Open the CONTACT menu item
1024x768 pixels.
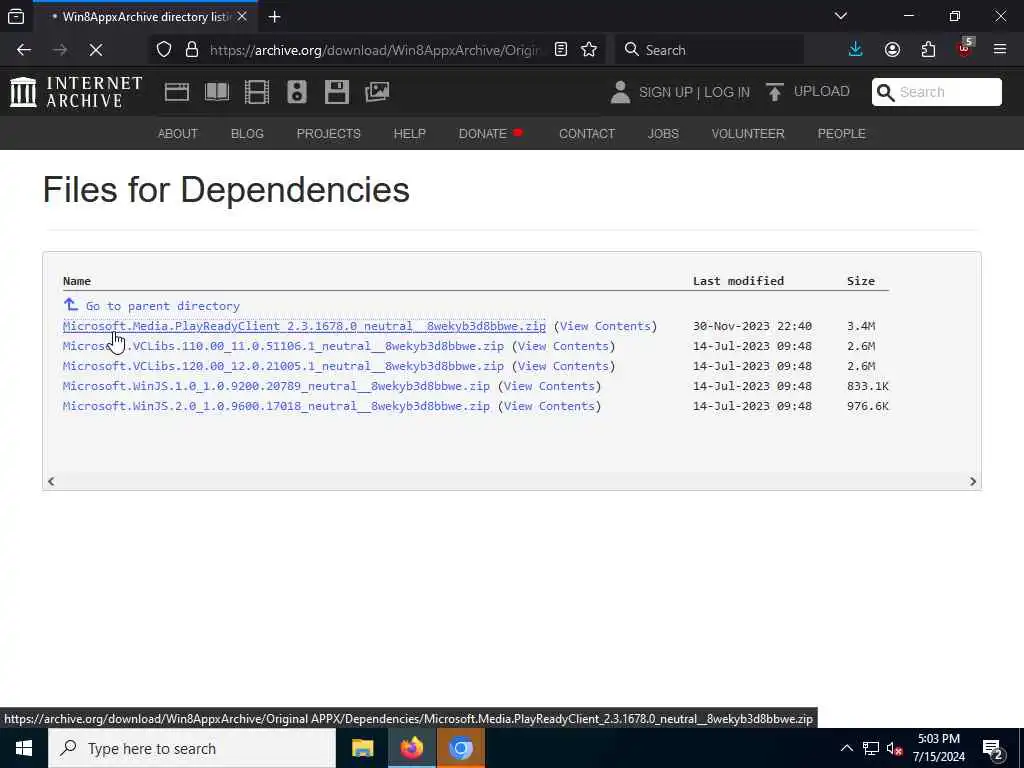click(x=587, y=133)
